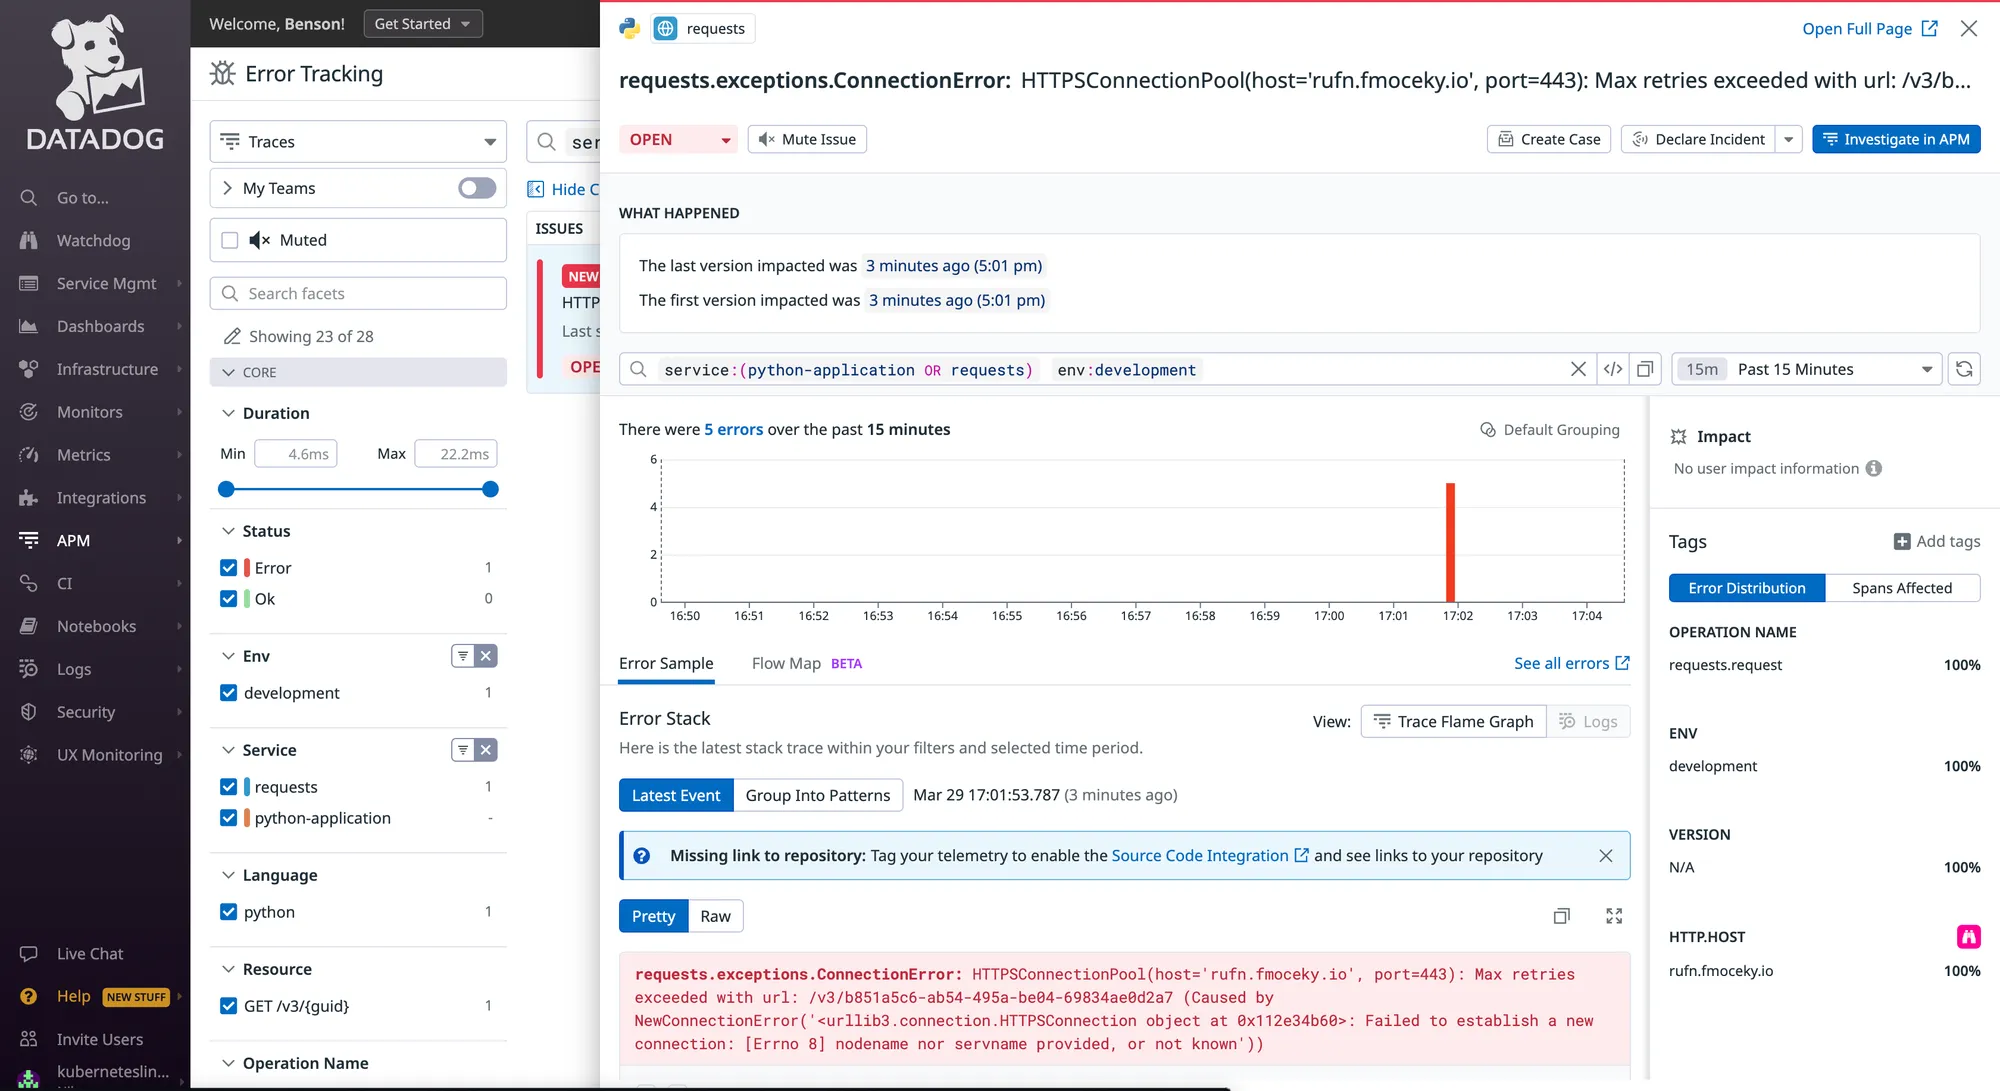Image resolution: width=2000 pixels, height=1091 pixels.
Task: Drag the minimum duration slider handle
Action: [x=226, y=488]
